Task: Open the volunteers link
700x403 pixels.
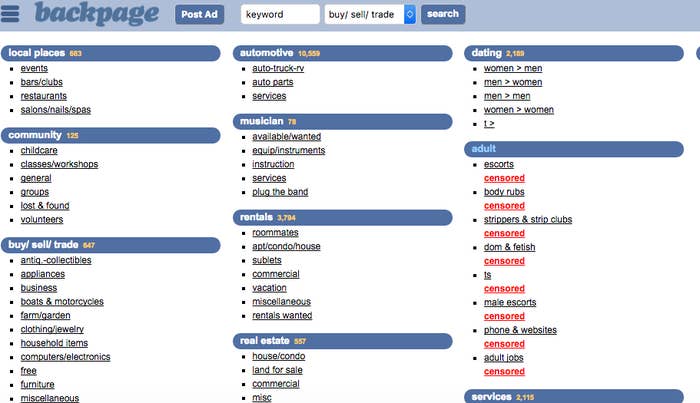Action: [x=42, y=220]
